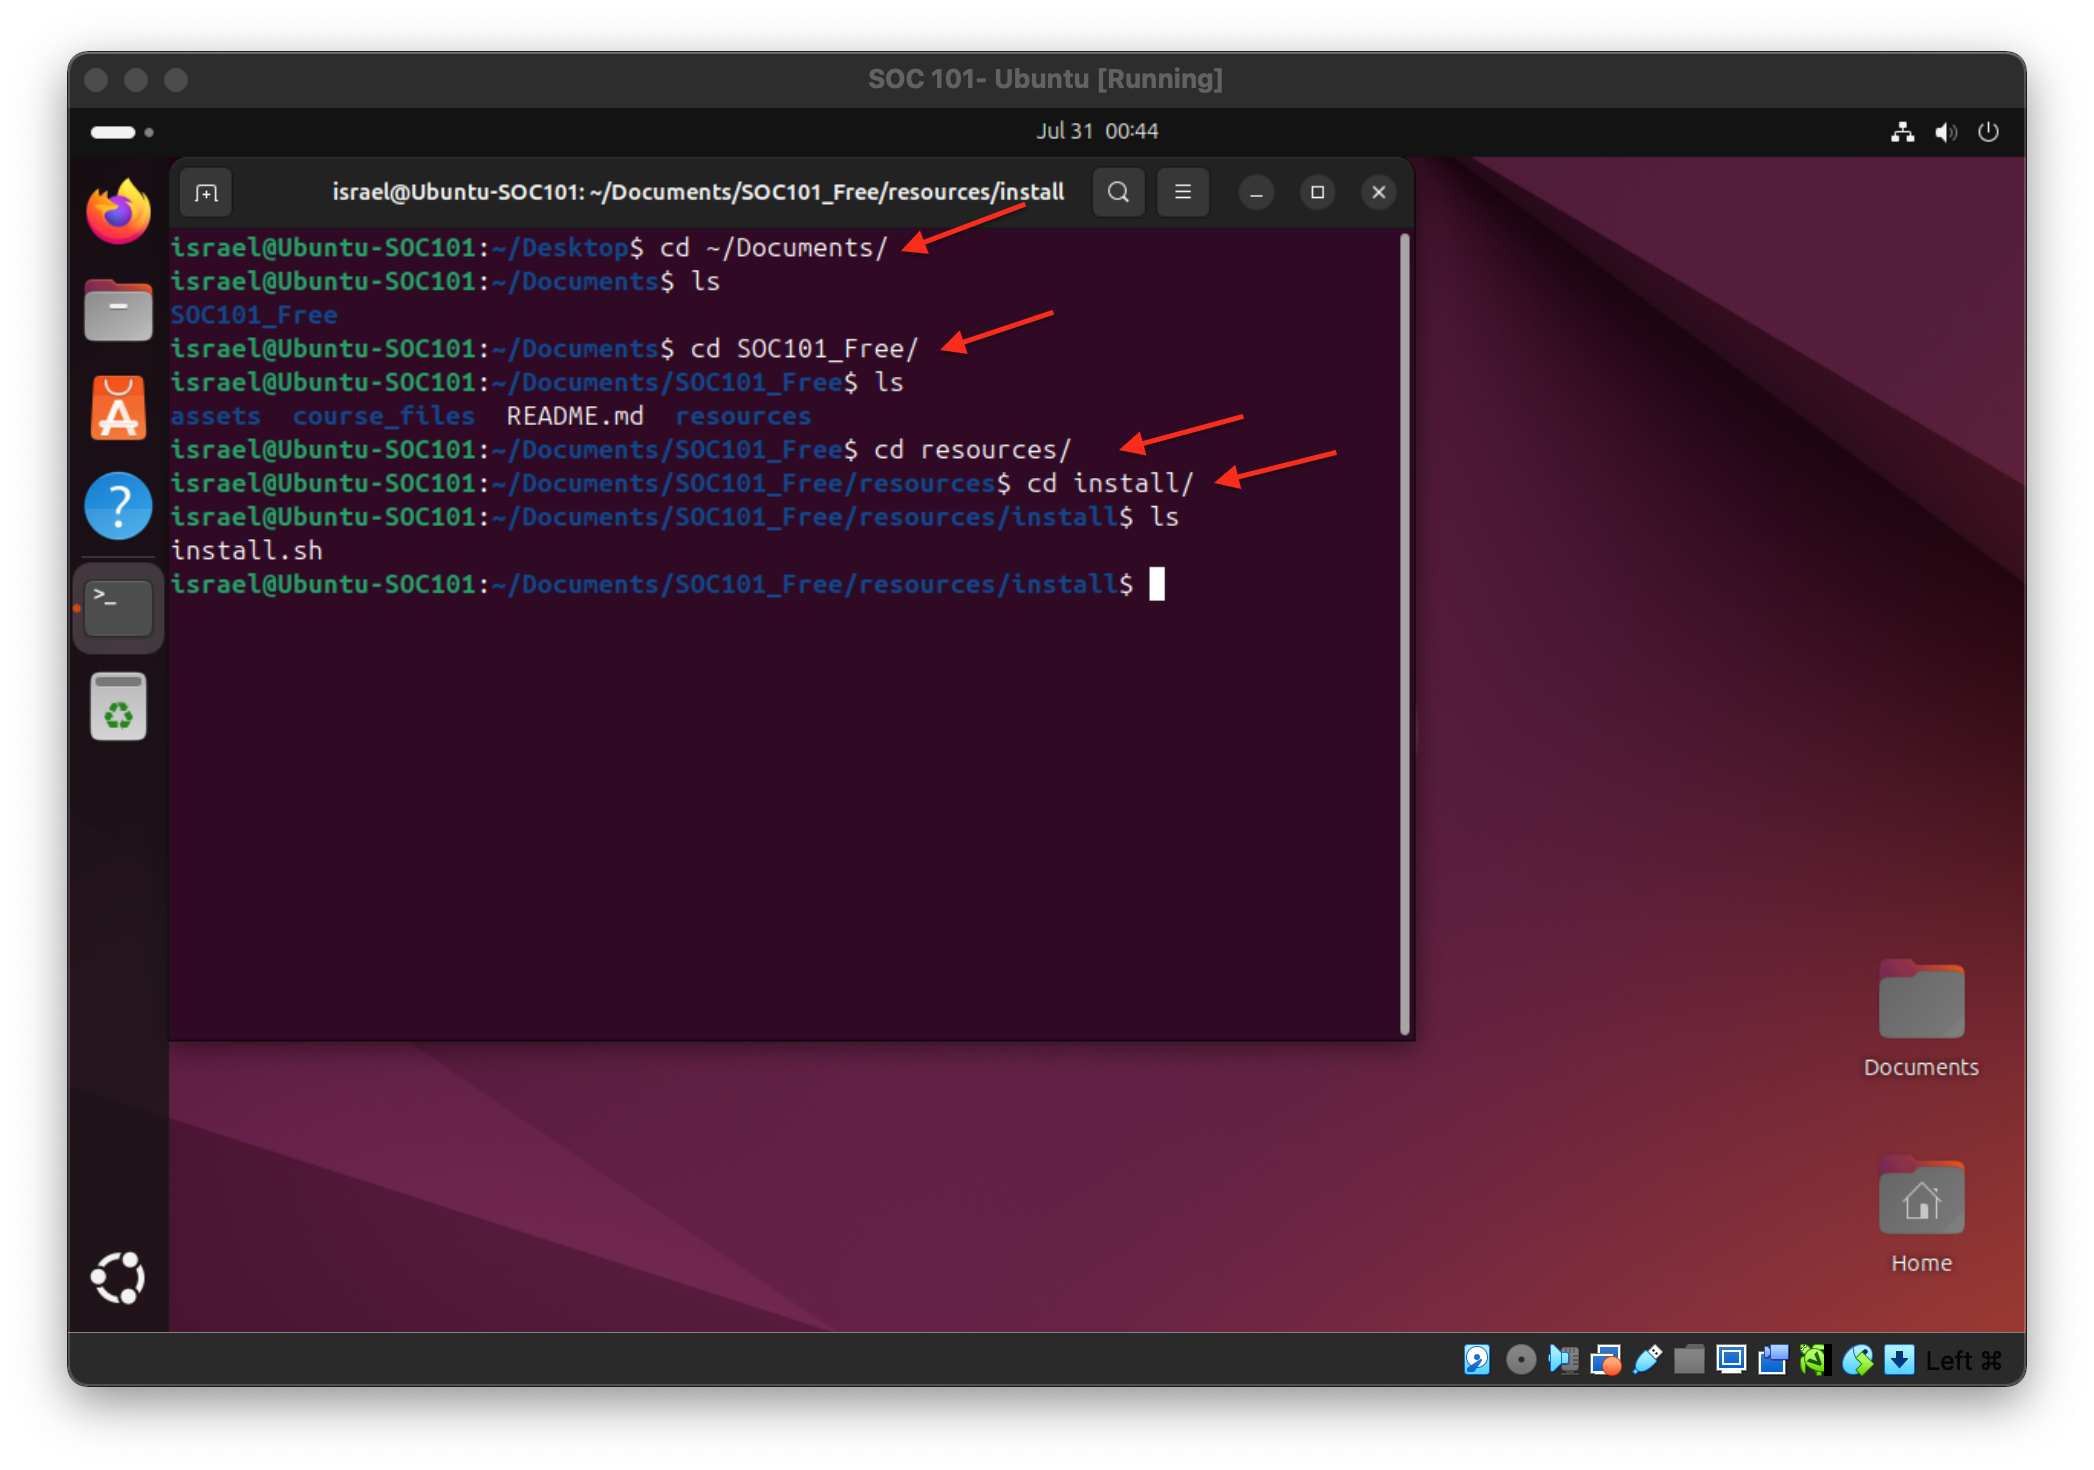Image resolution: width=2094 pixels, height=1470 pixels.
Task: Click the course_files directory name
Action: (383, 416)
